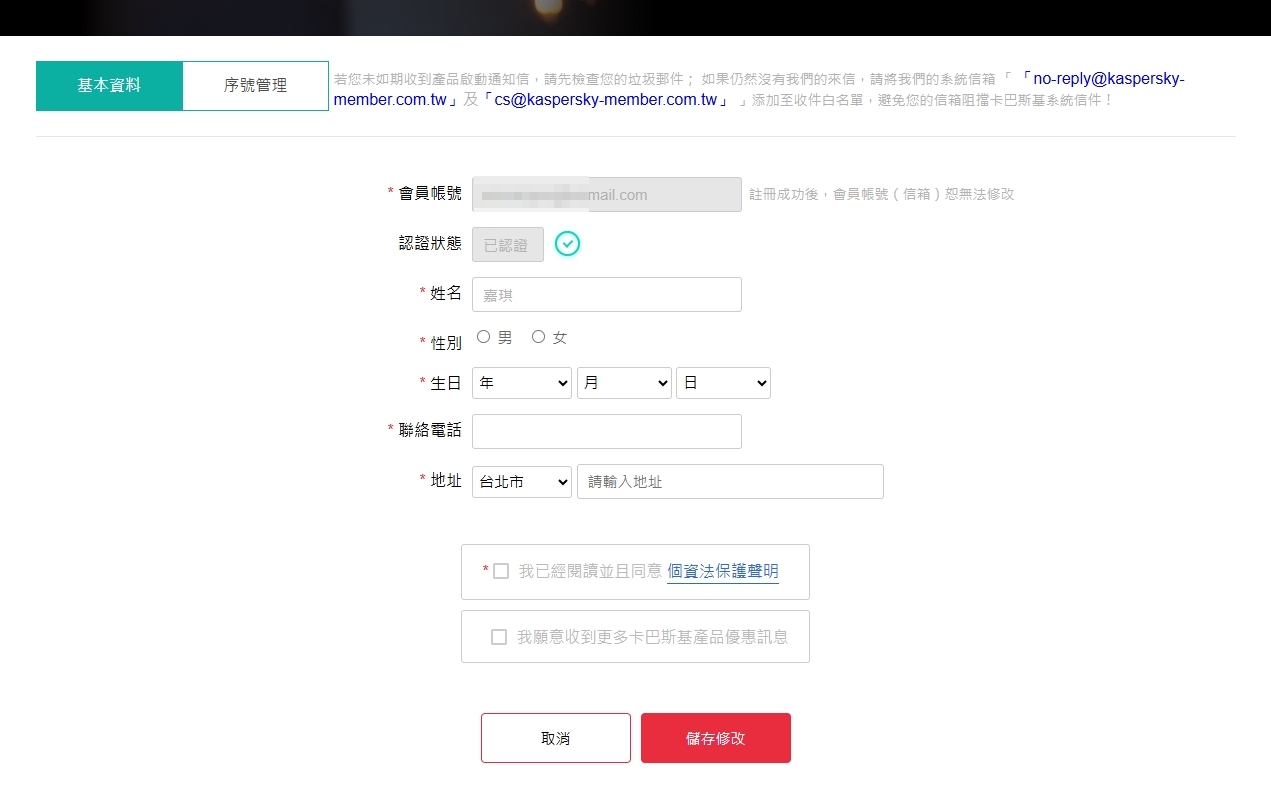
Task: Switch to the 序號管理 tab
Action: [x=255, y=86]
